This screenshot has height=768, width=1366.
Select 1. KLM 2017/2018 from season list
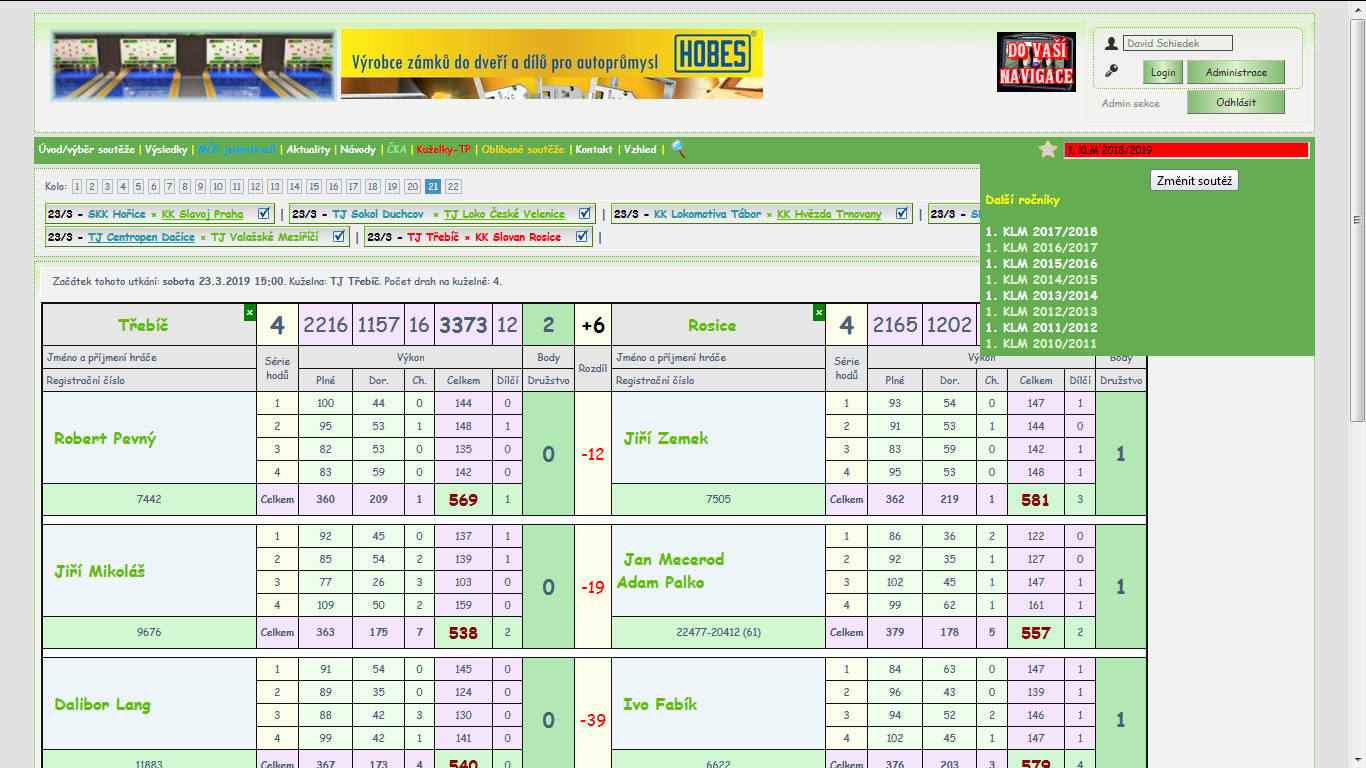coord(1041,231)
